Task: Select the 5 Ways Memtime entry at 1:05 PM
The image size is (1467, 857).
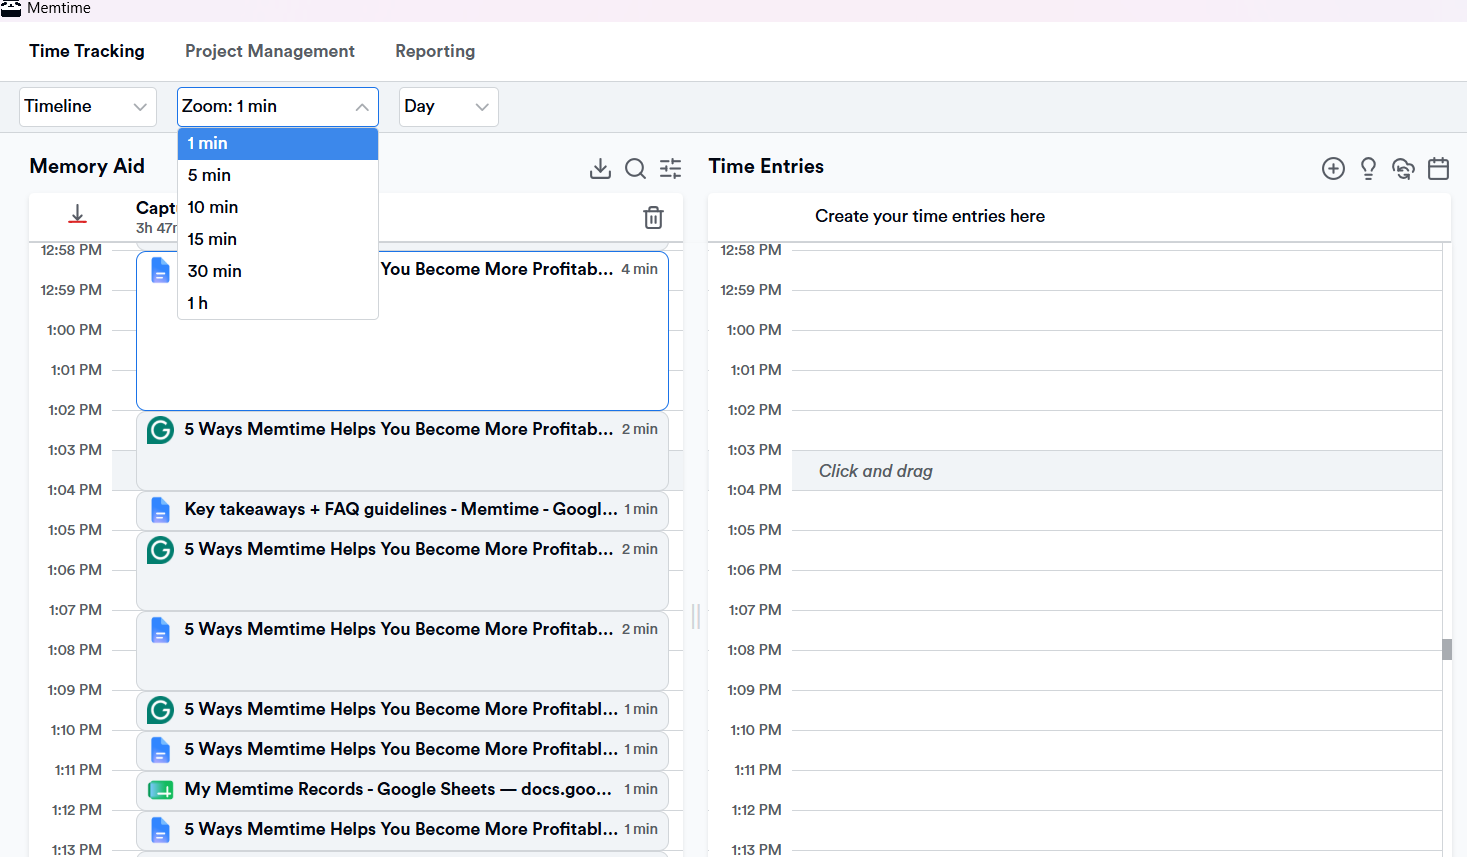Action: (402, 571)
